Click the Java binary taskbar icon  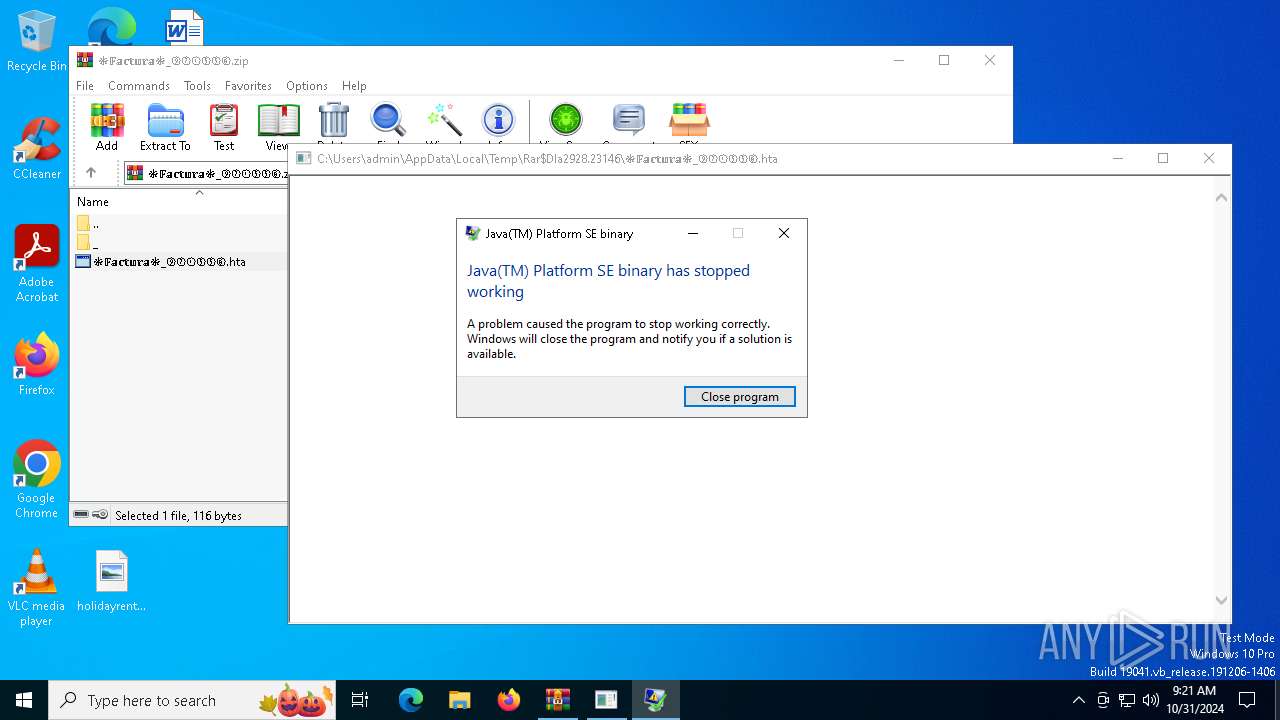[x=655, y=700]
